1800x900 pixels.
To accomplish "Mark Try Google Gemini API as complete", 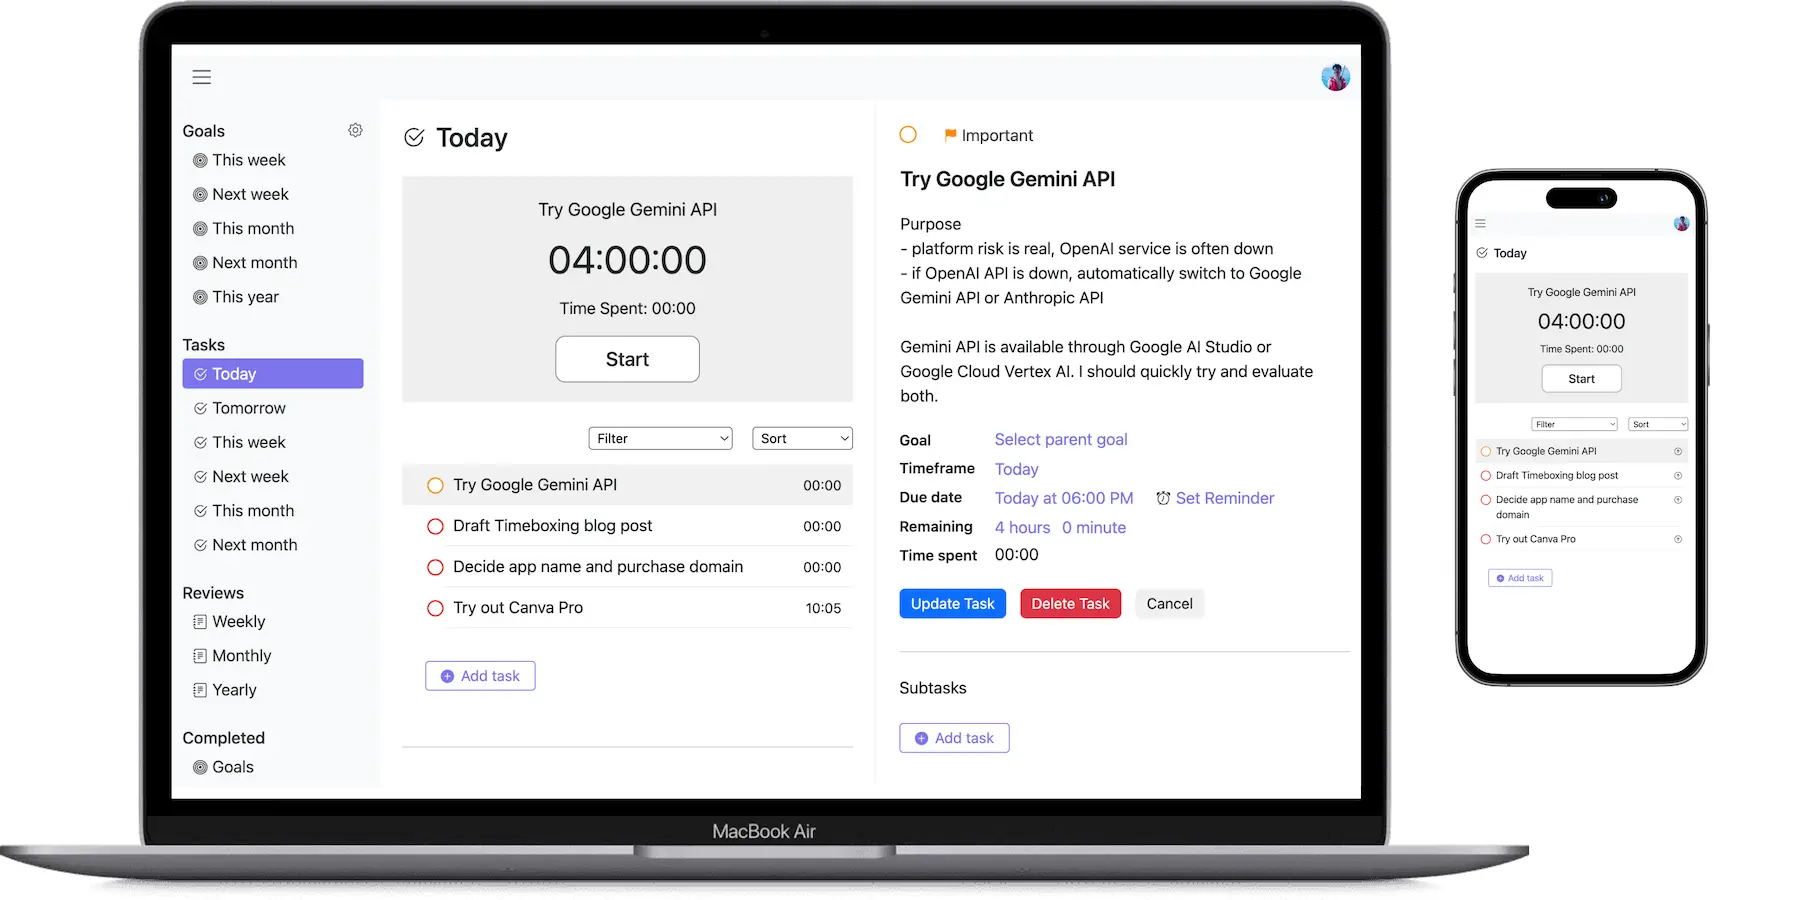I will (x=435, y=485).
